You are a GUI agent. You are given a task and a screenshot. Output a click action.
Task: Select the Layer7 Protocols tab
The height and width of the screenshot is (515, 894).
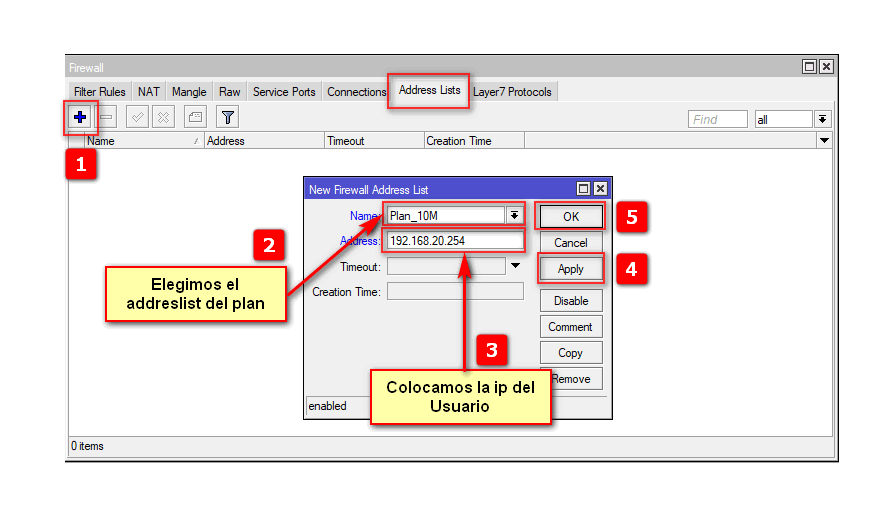(x=512, y=92)
